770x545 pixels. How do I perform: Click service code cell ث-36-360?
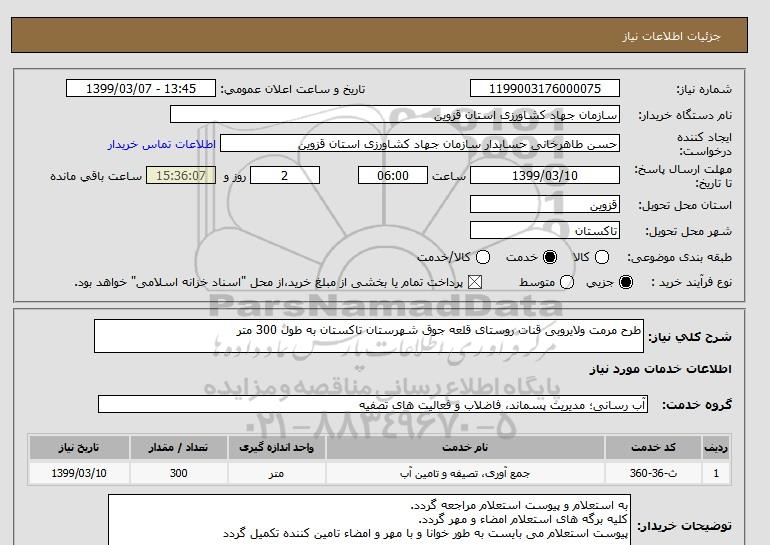[653, 473]
